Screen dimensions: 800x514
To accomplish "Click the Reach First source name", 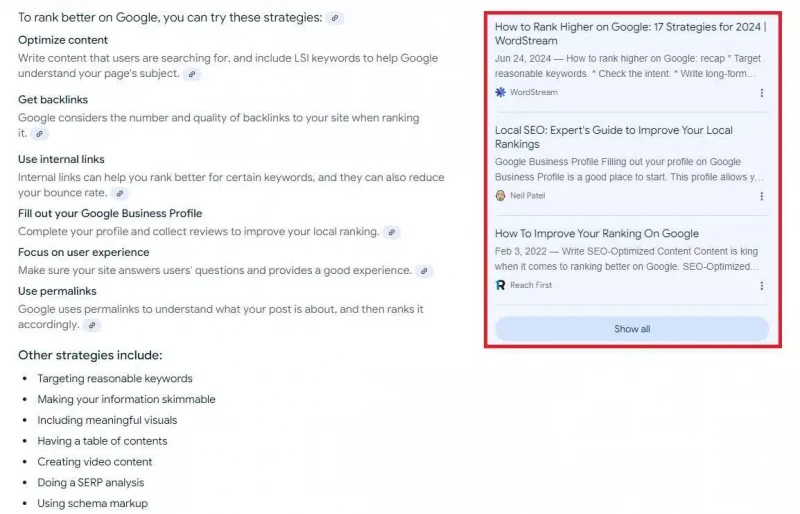I will (x=531, y=285).
